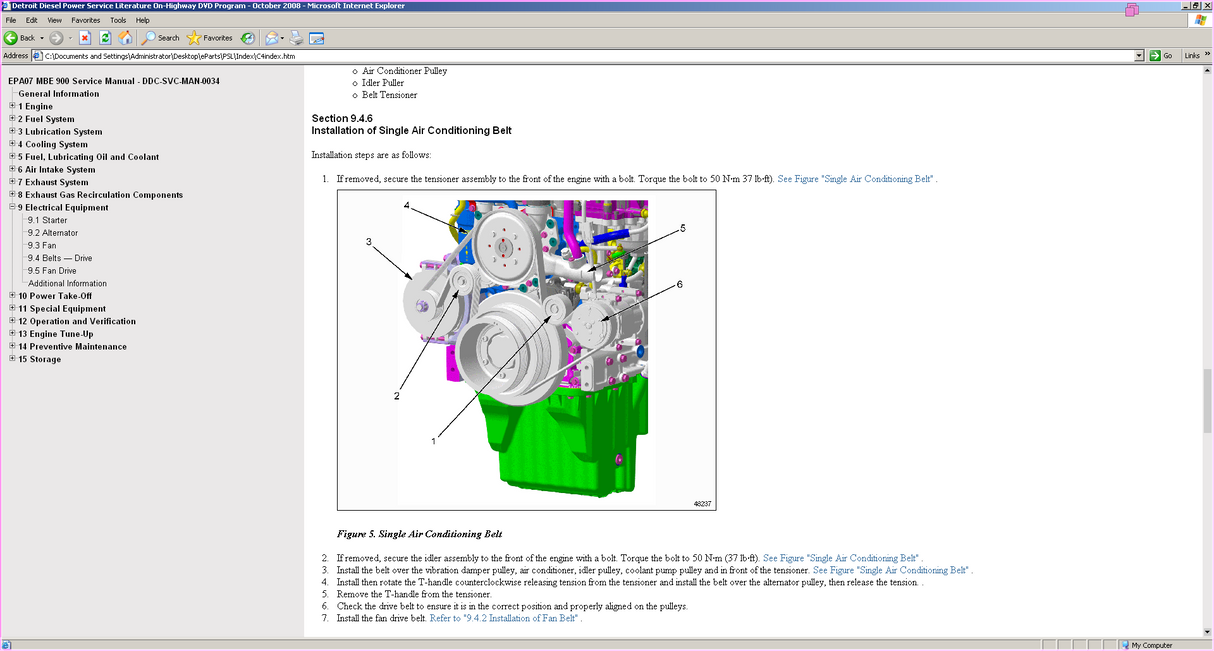This screenshot has height=651, width=1214.
Task: Expand the 1 Engine tree node
Action: click(x=12, y=106)
